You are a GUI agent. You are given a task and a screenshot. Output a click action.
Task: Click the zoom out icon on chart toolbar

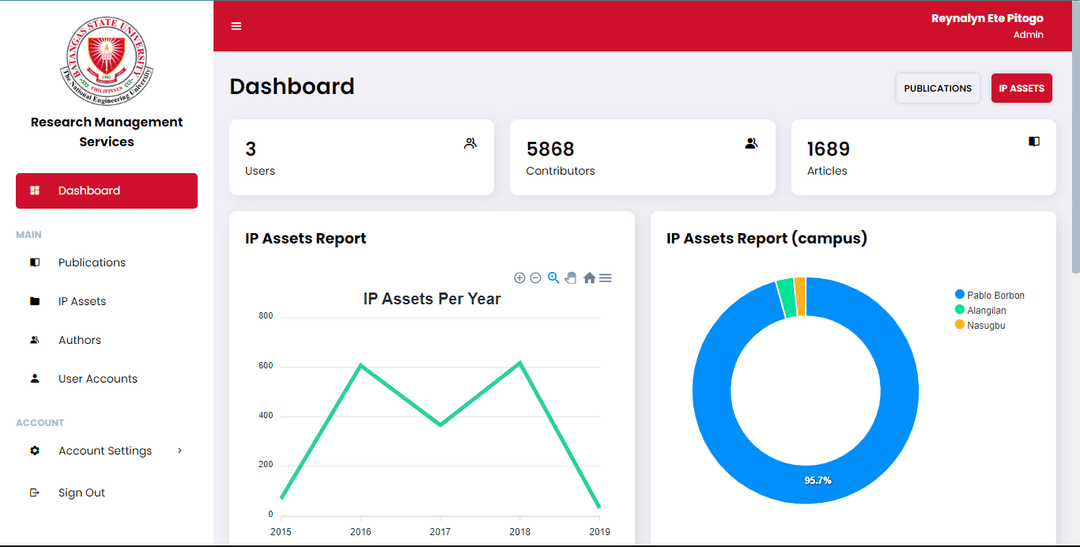tap(535, 278)
